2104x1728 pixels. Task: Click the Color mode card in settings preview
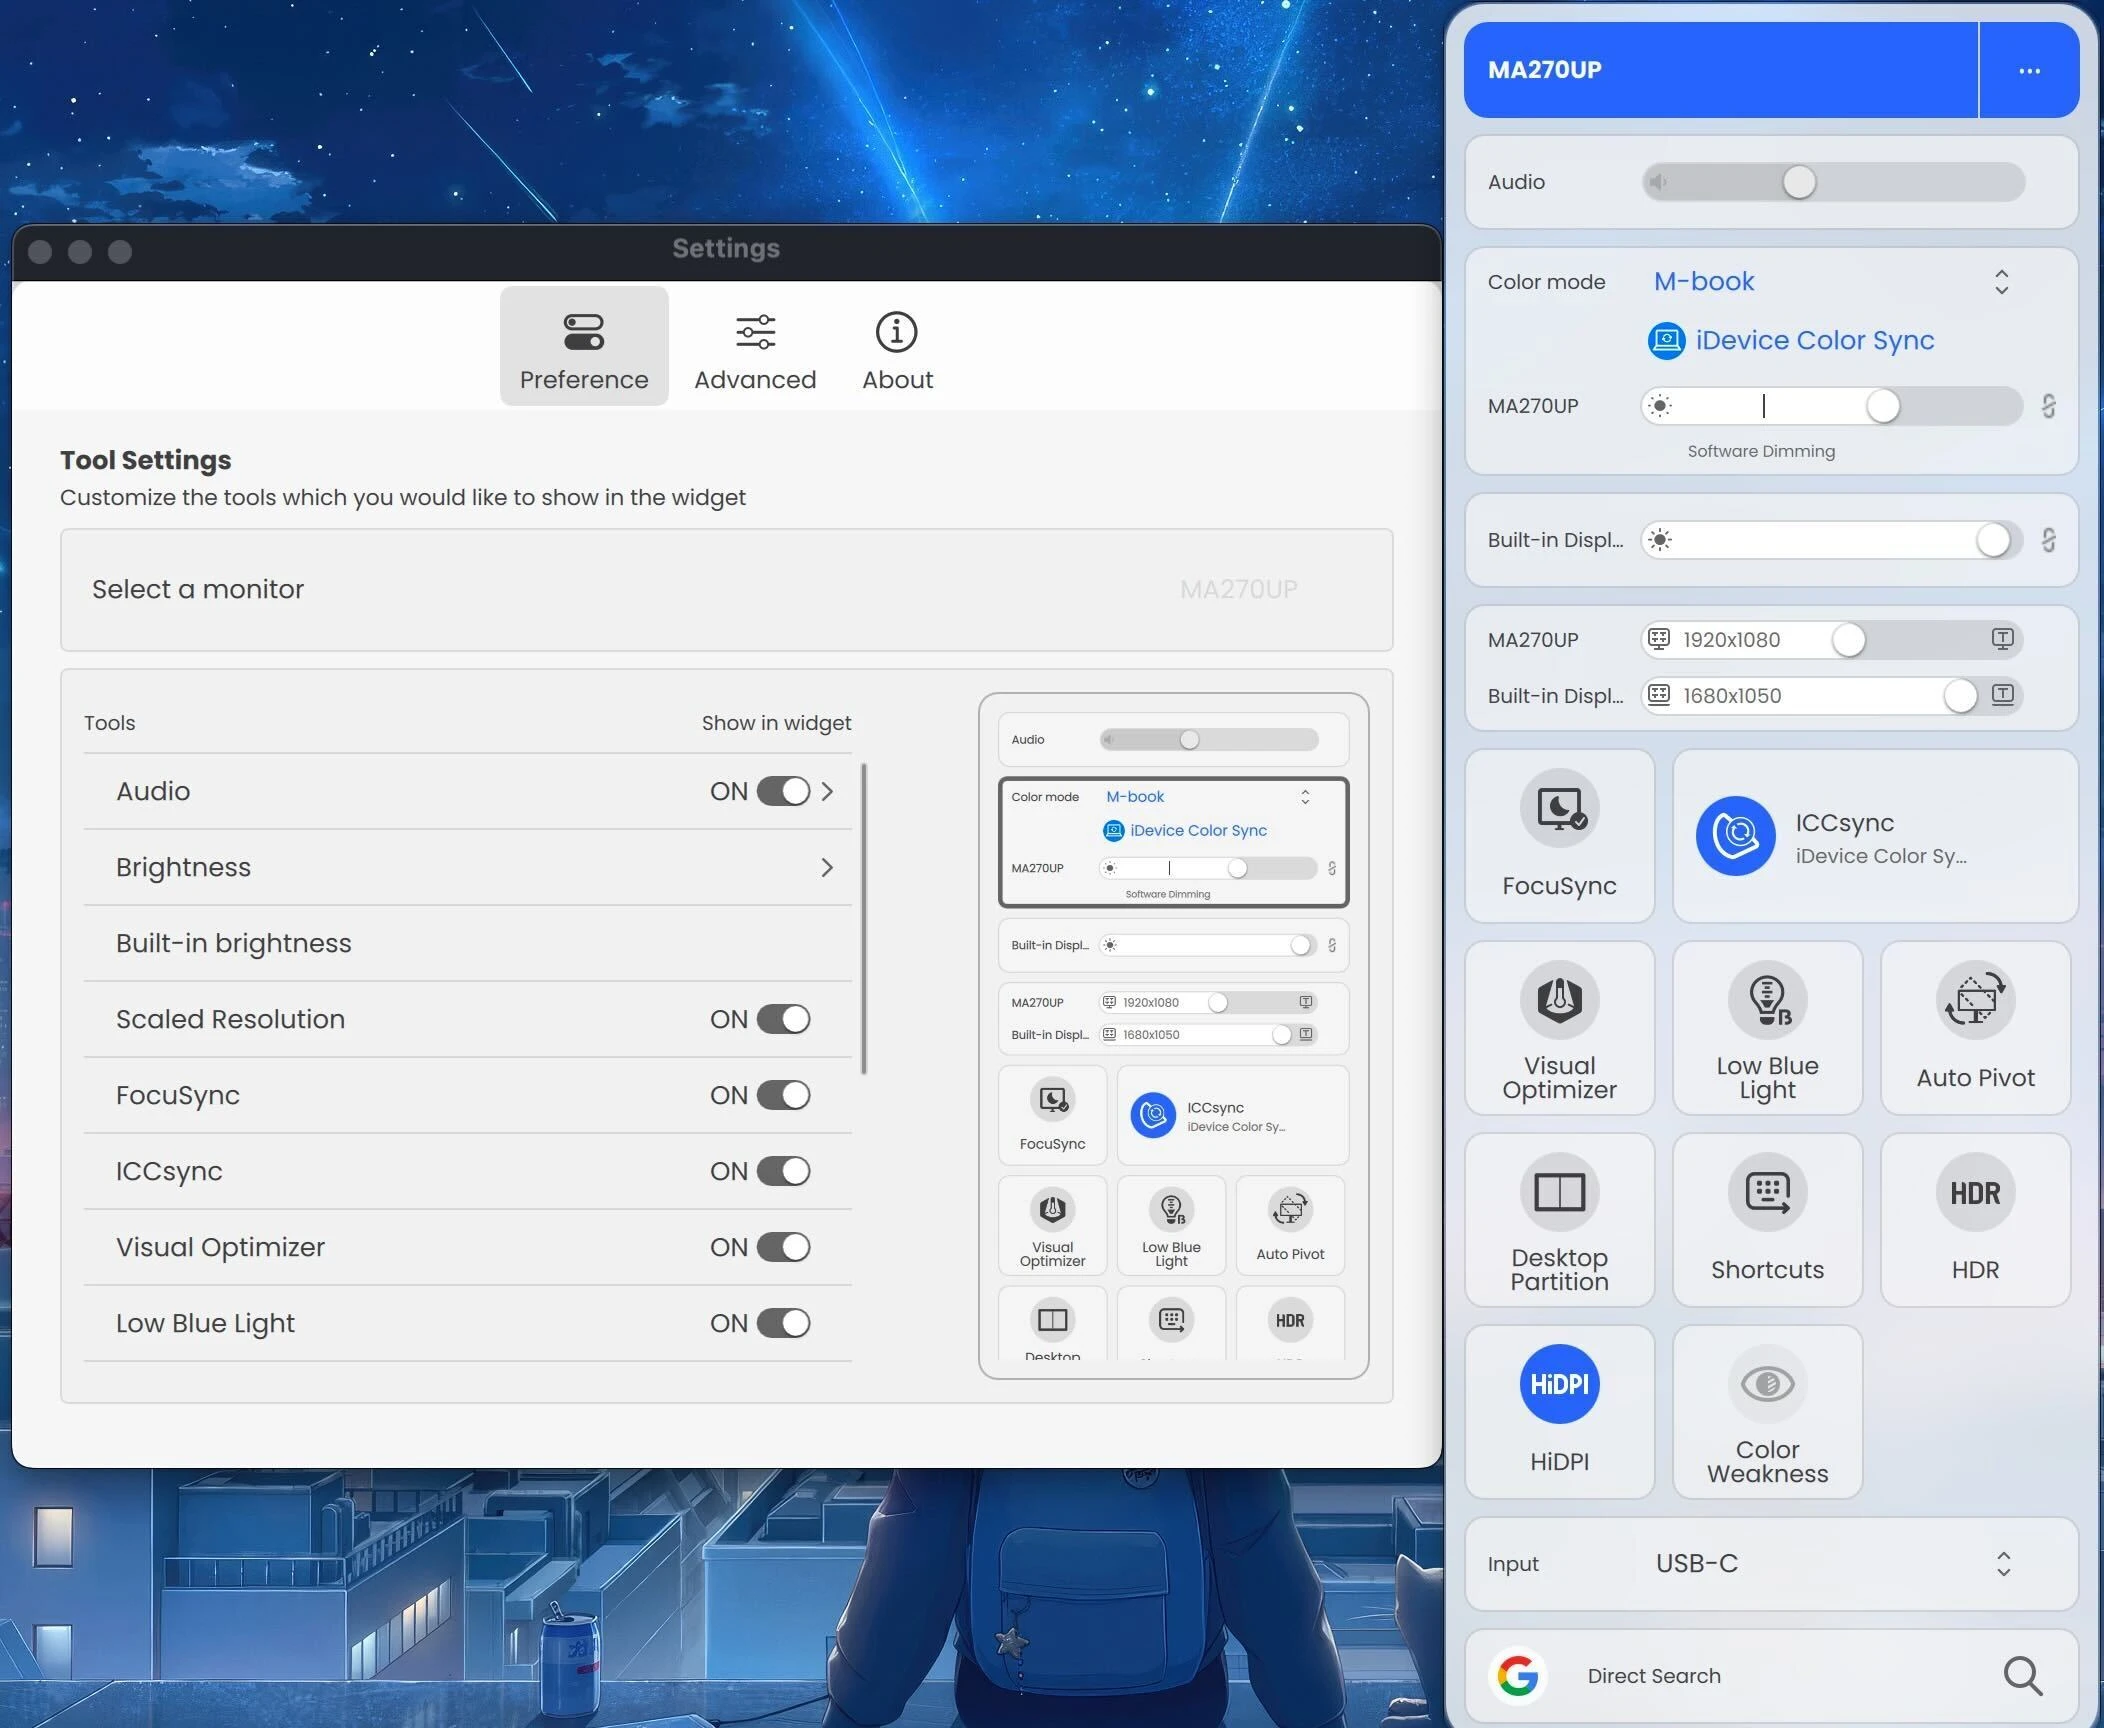[x=1173, y=842]
